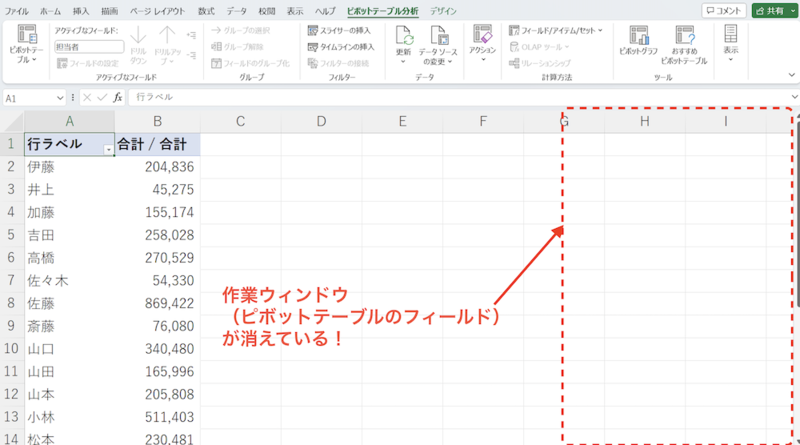This screenshot has height=445, width=800.
Task: Select cell with 佐々木
Action: coord(69,281)
